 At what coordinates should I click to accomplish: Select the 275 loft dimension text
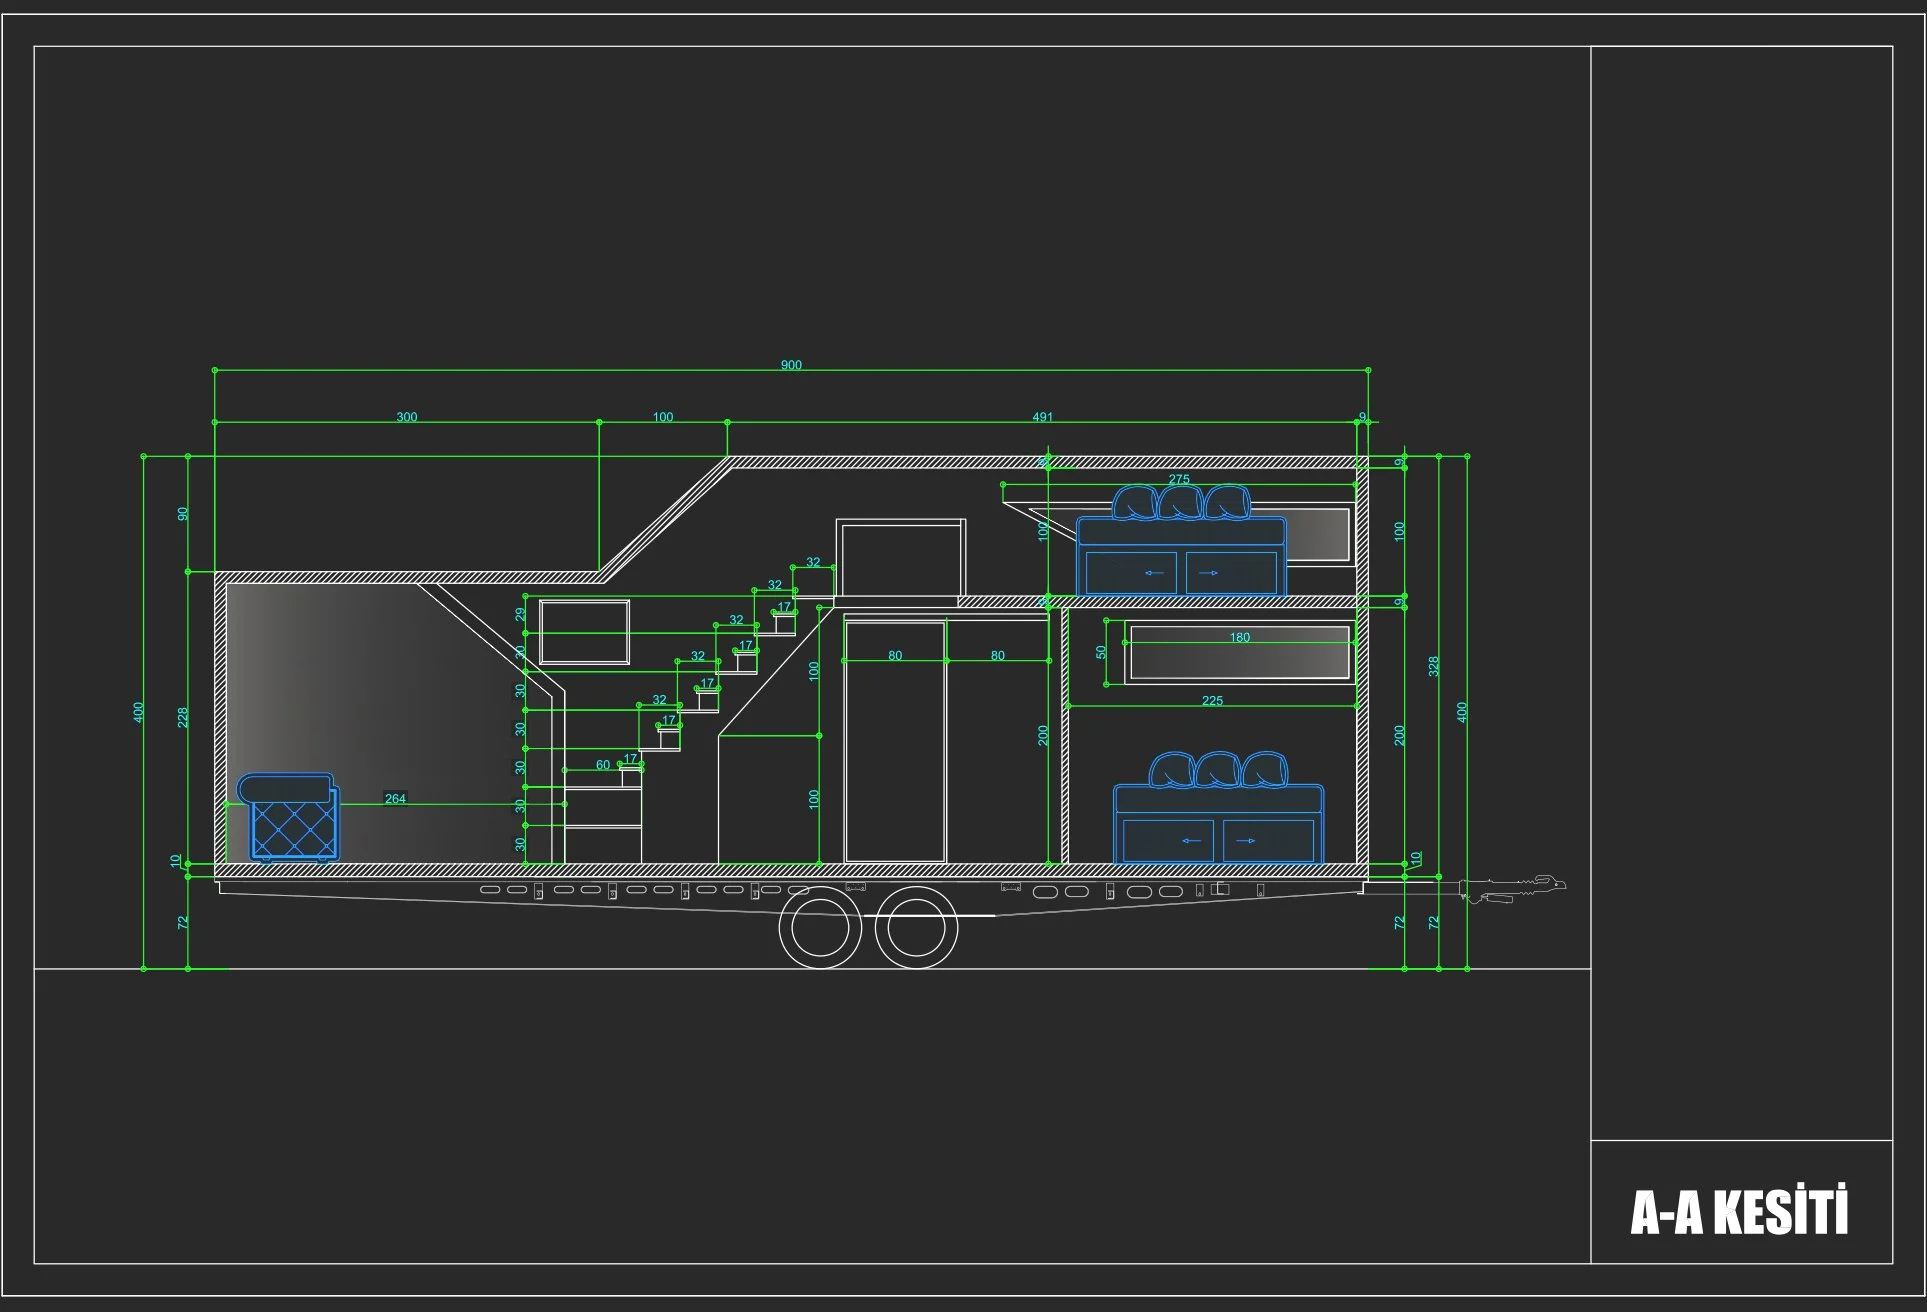[1180, 479]
